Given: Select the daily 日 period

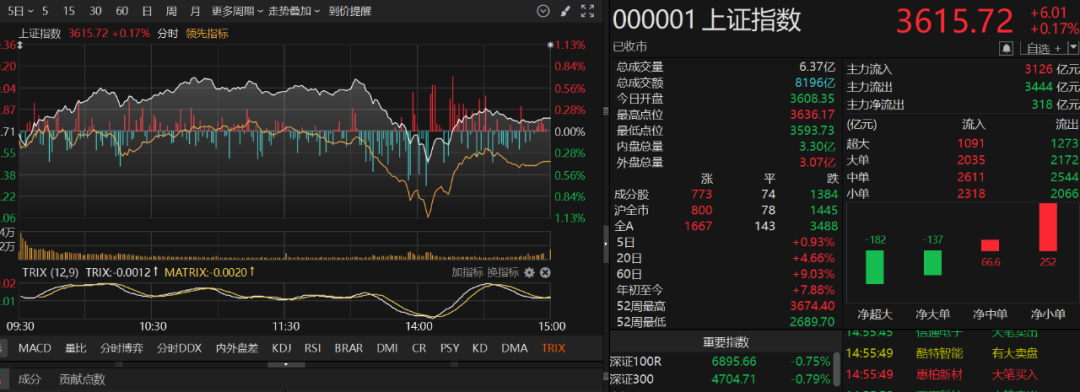Looking at the screenshot, I should (147, 11).
